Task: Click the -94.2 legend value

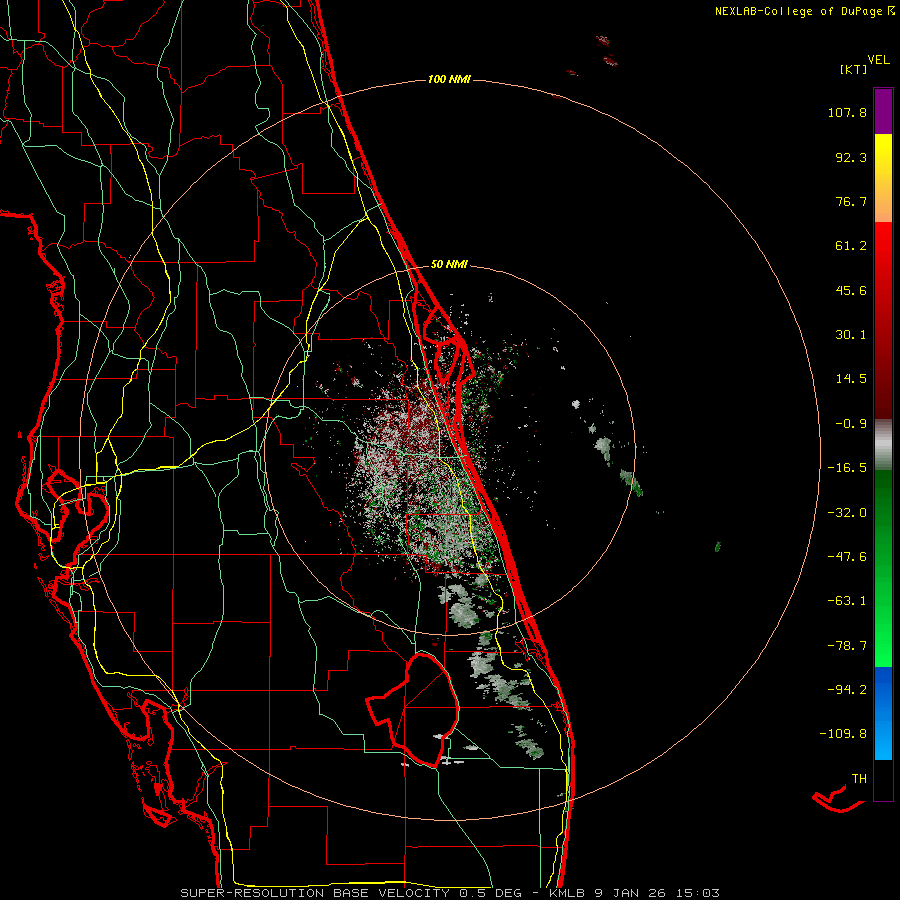Action: (847, 689)
